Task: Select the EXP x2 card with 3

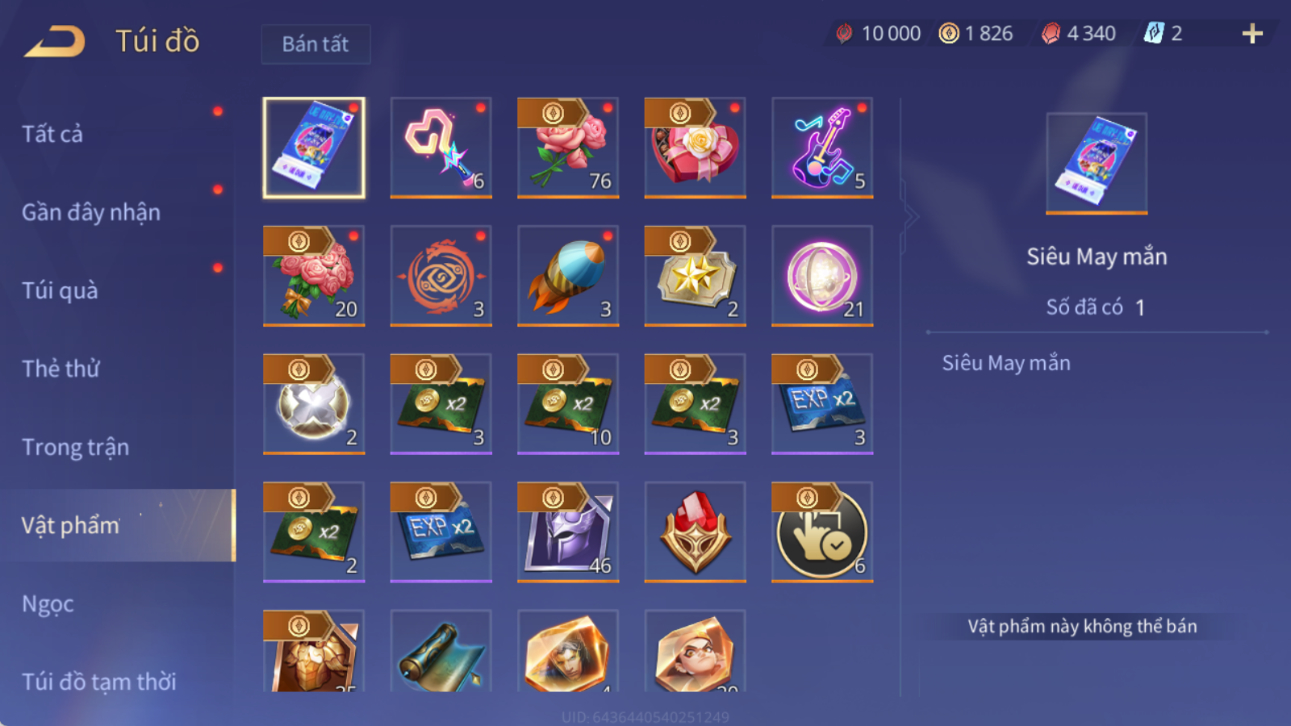Action: (x=822, y=404)
